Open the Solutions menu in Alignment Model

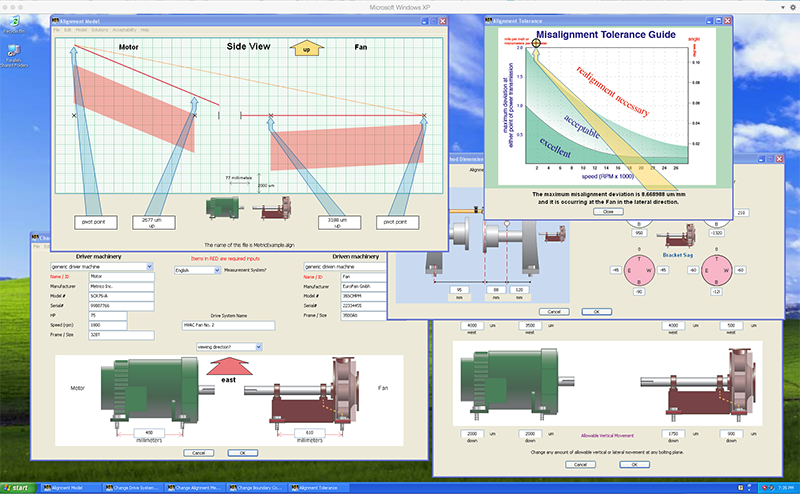(101, 30)
